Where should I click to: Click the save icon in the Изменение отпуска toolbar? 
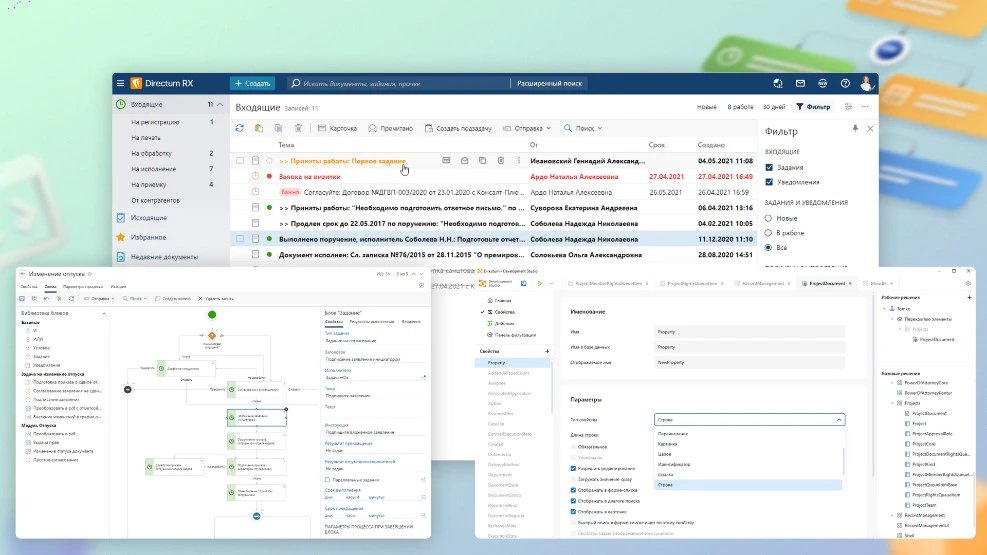pyautogui.click(x=22, y=298)
